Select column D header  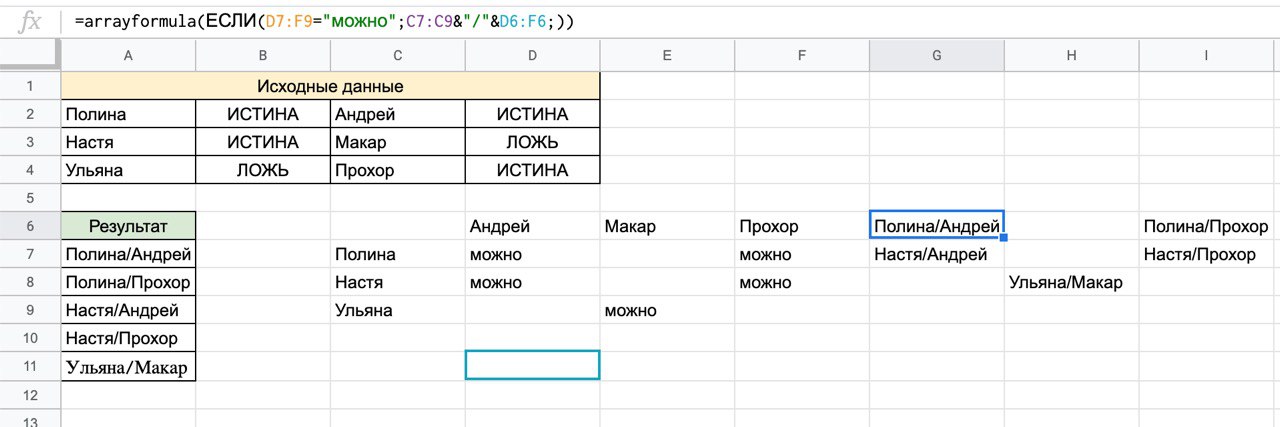click(x=532, y=56)
